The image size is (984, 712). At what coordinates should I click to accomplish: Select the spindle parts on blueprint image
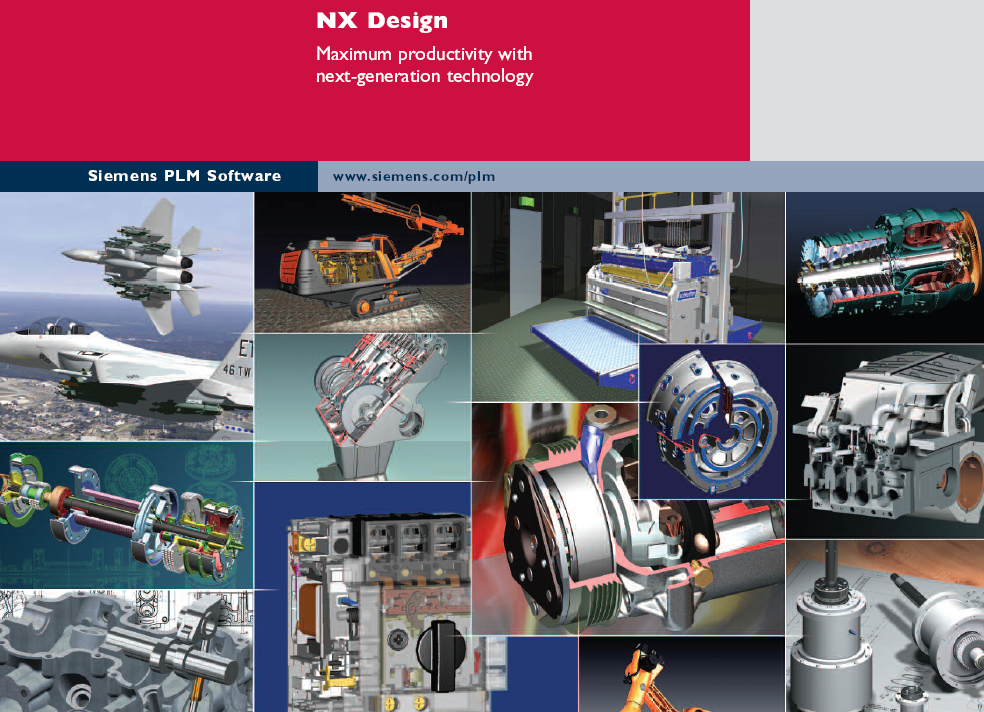click(x=885, y=626)
